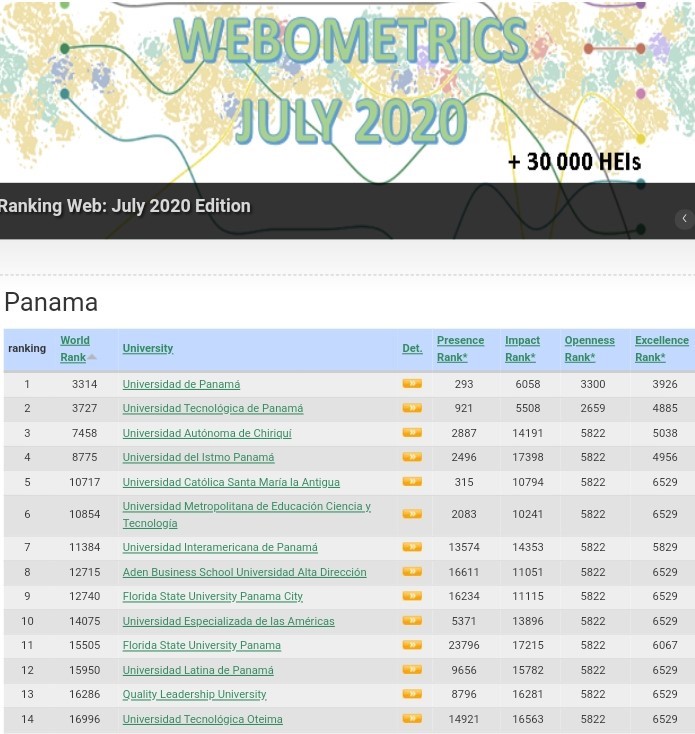Select world rank value 7458
This screenshot has height=734, width=695.
tap(84, 433)
